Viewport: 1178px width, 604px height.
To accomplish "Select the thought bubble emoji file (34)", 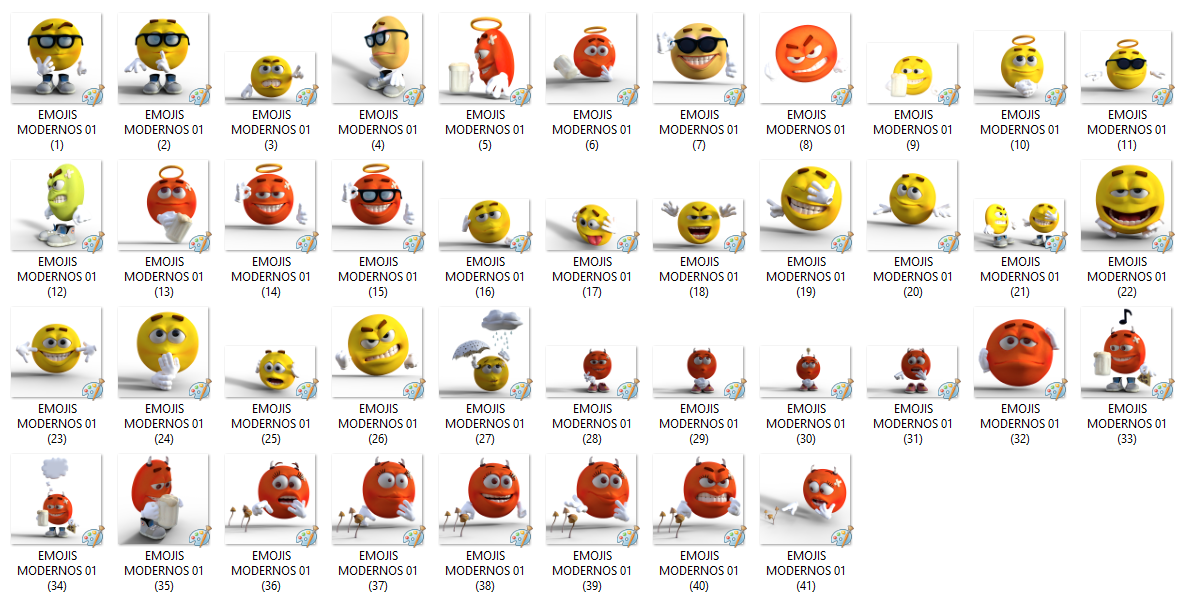I will pos(56,500).
